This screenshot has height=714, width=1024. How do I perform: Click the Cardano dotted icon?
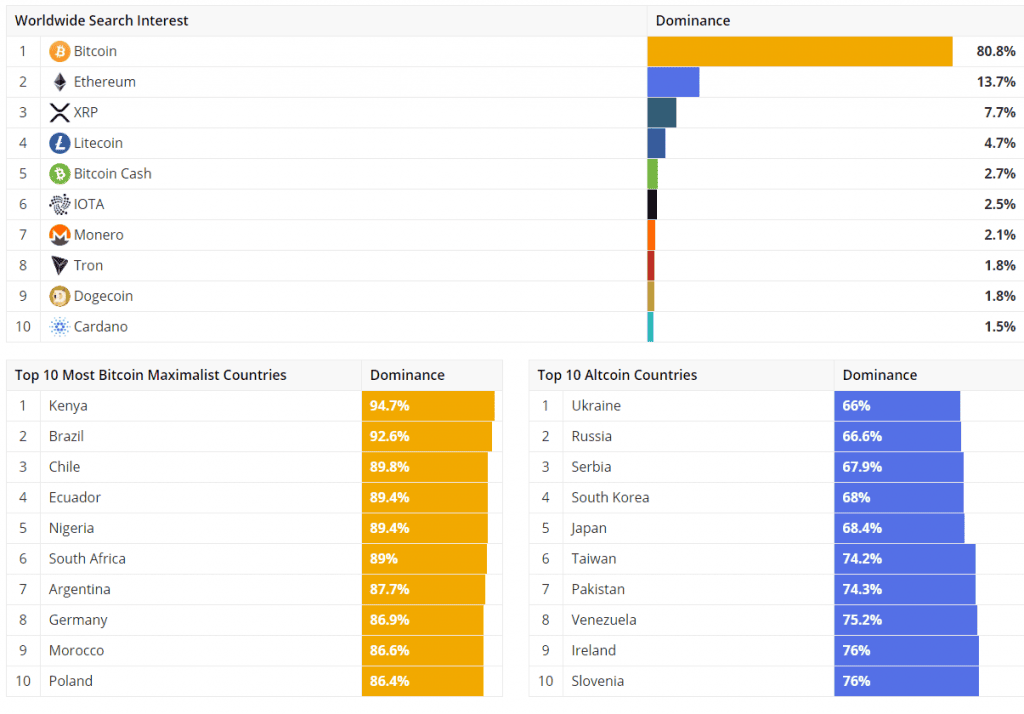click(59, 327)
